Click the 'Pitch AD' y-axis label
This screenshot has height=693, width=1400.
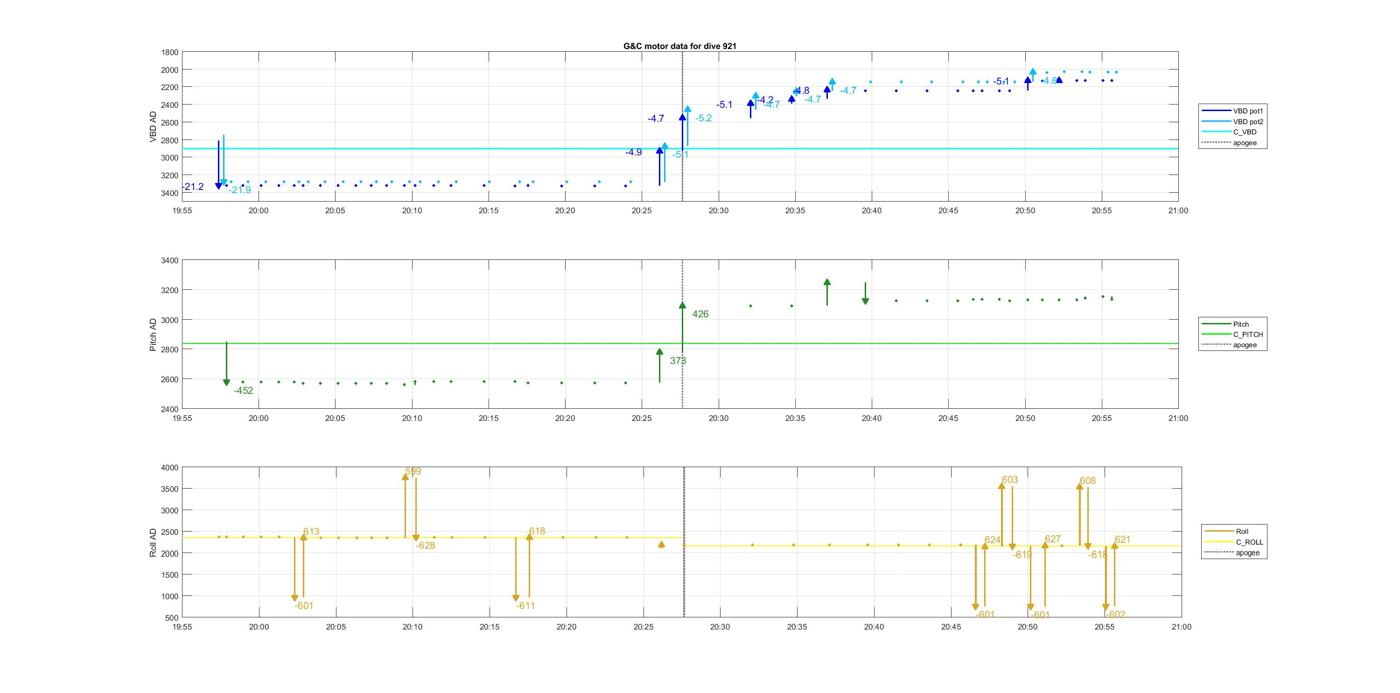pyautogui.click(x=154, y=335)
